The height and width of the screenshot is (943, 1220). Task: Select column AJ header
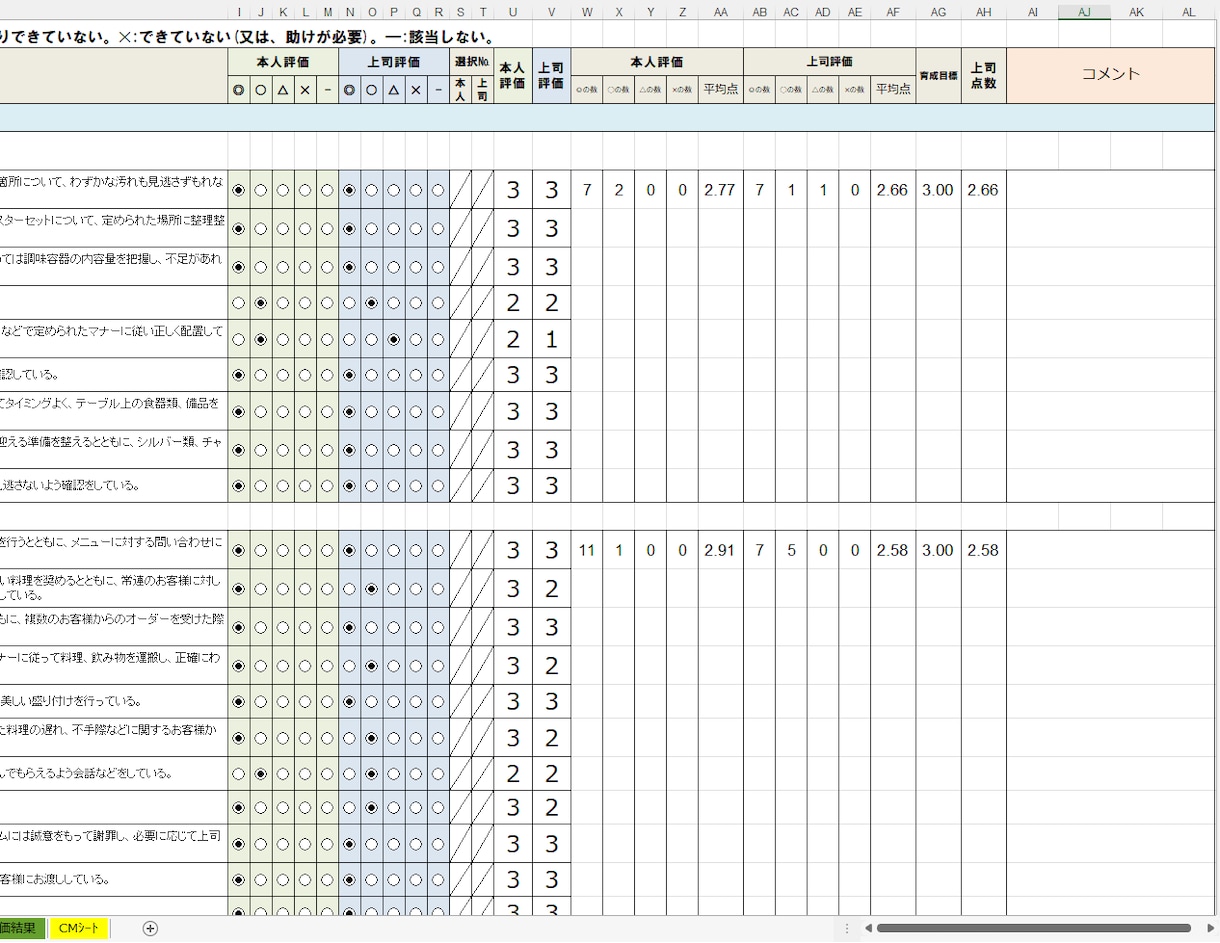coord(1084,12)
